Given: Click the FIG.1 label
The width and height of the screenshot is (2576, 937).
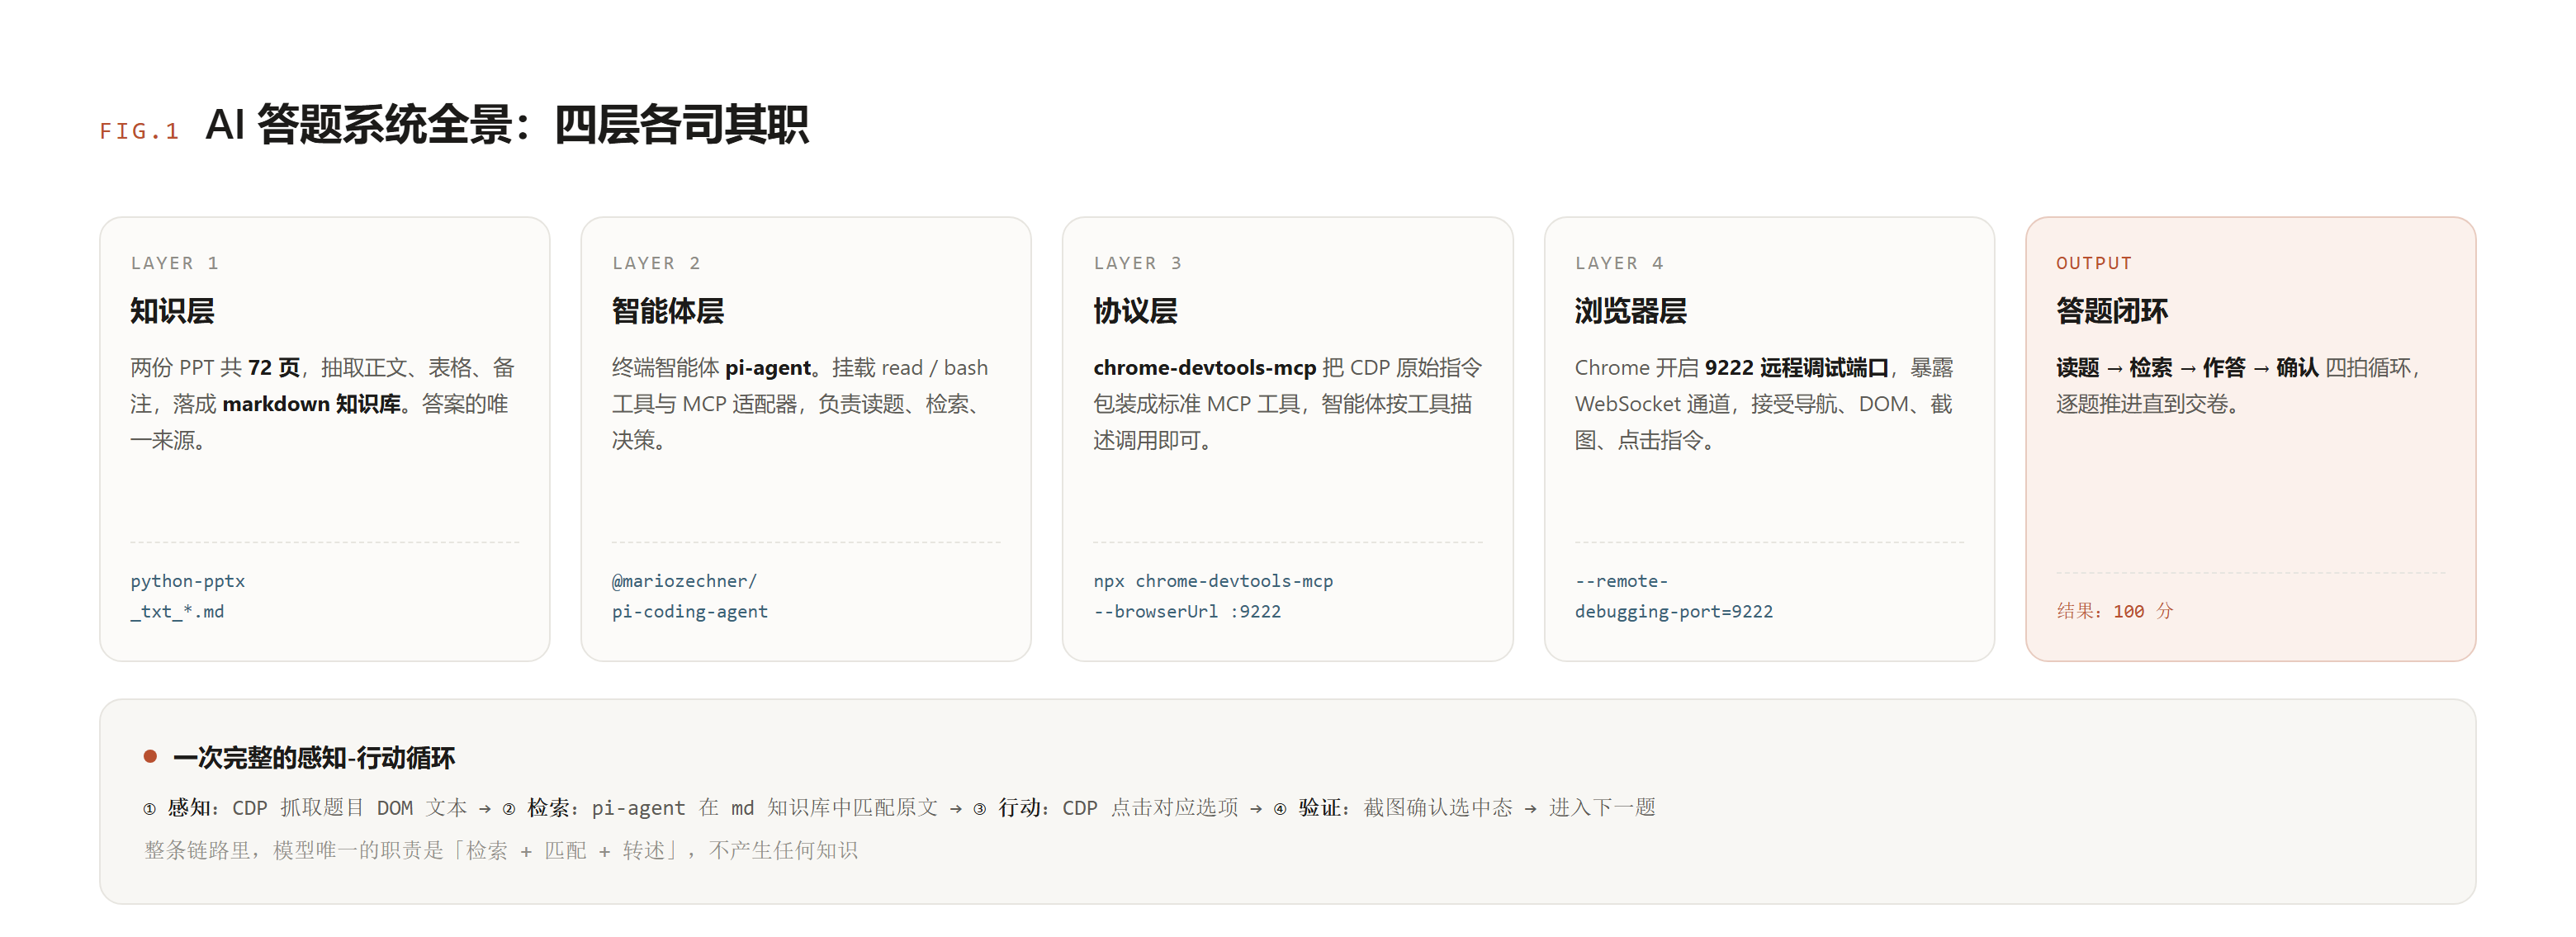Looking at the screenshot, I should tap(139, 131).
